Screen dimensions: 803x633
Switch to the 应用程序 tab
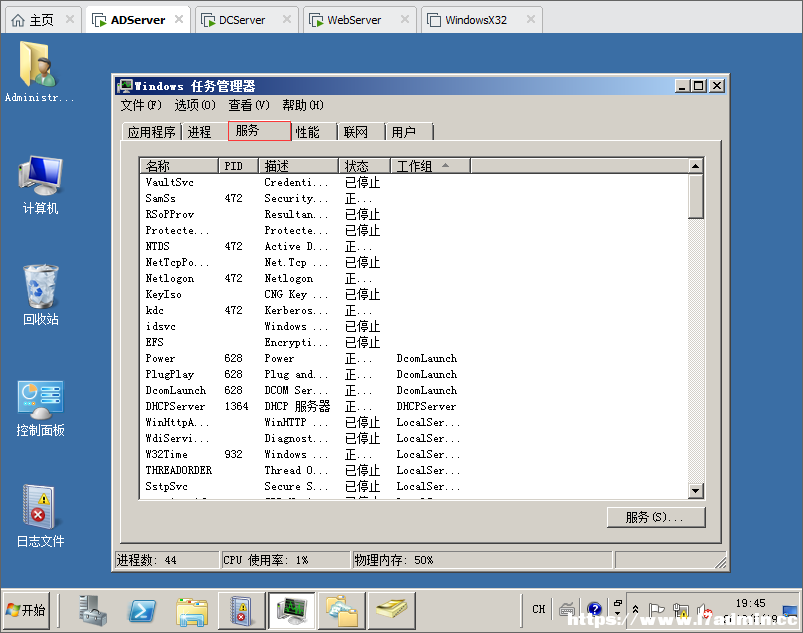pyautogui.click(x=152, y=132)
